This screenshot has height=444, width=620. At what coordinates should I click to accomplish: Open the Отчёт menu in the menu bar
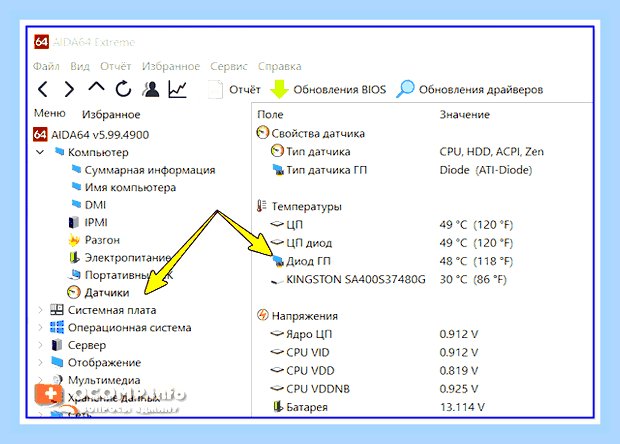115,66
